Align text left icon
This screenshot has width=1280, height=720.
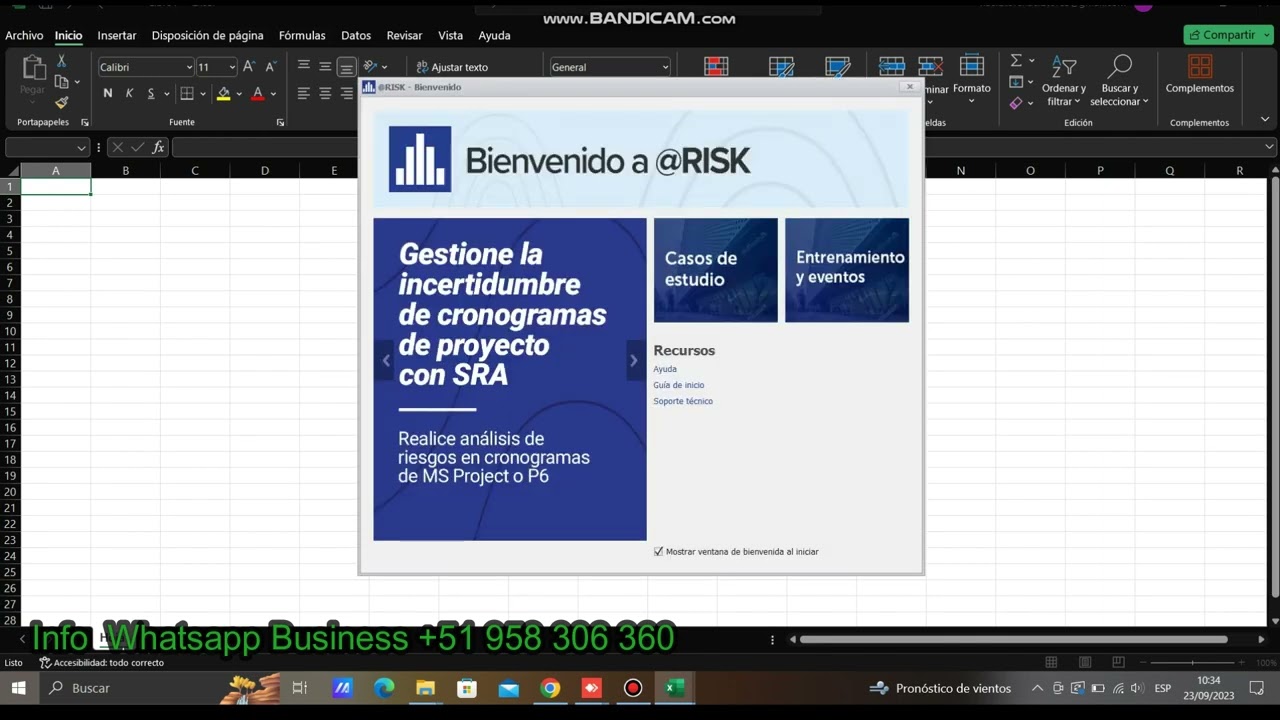[x=304, y=94]
